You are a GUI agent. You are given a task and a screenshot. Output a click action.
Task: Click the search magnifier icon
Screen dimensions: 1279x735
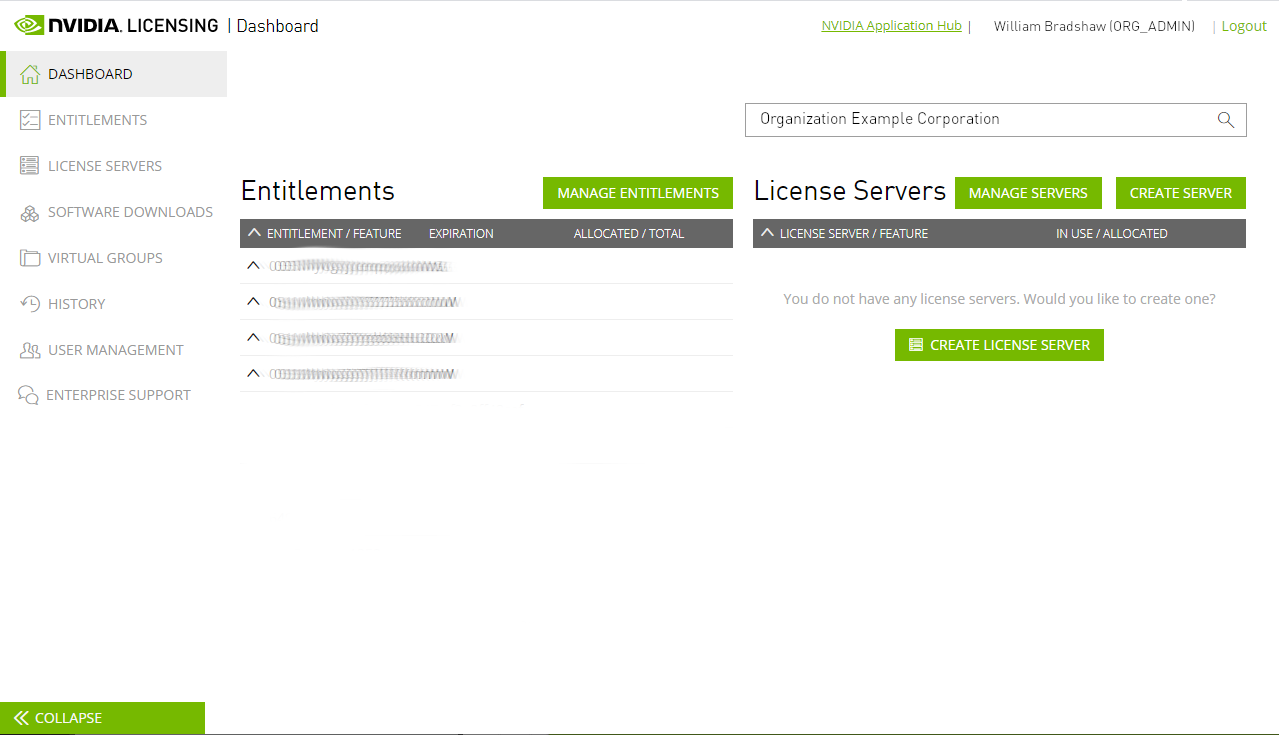tap(1225, 120)
